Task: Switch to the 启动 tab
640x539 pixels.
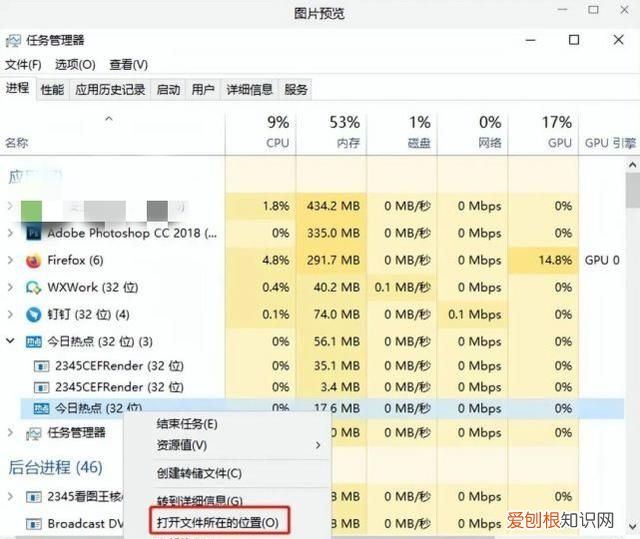Action: [168, 89]
